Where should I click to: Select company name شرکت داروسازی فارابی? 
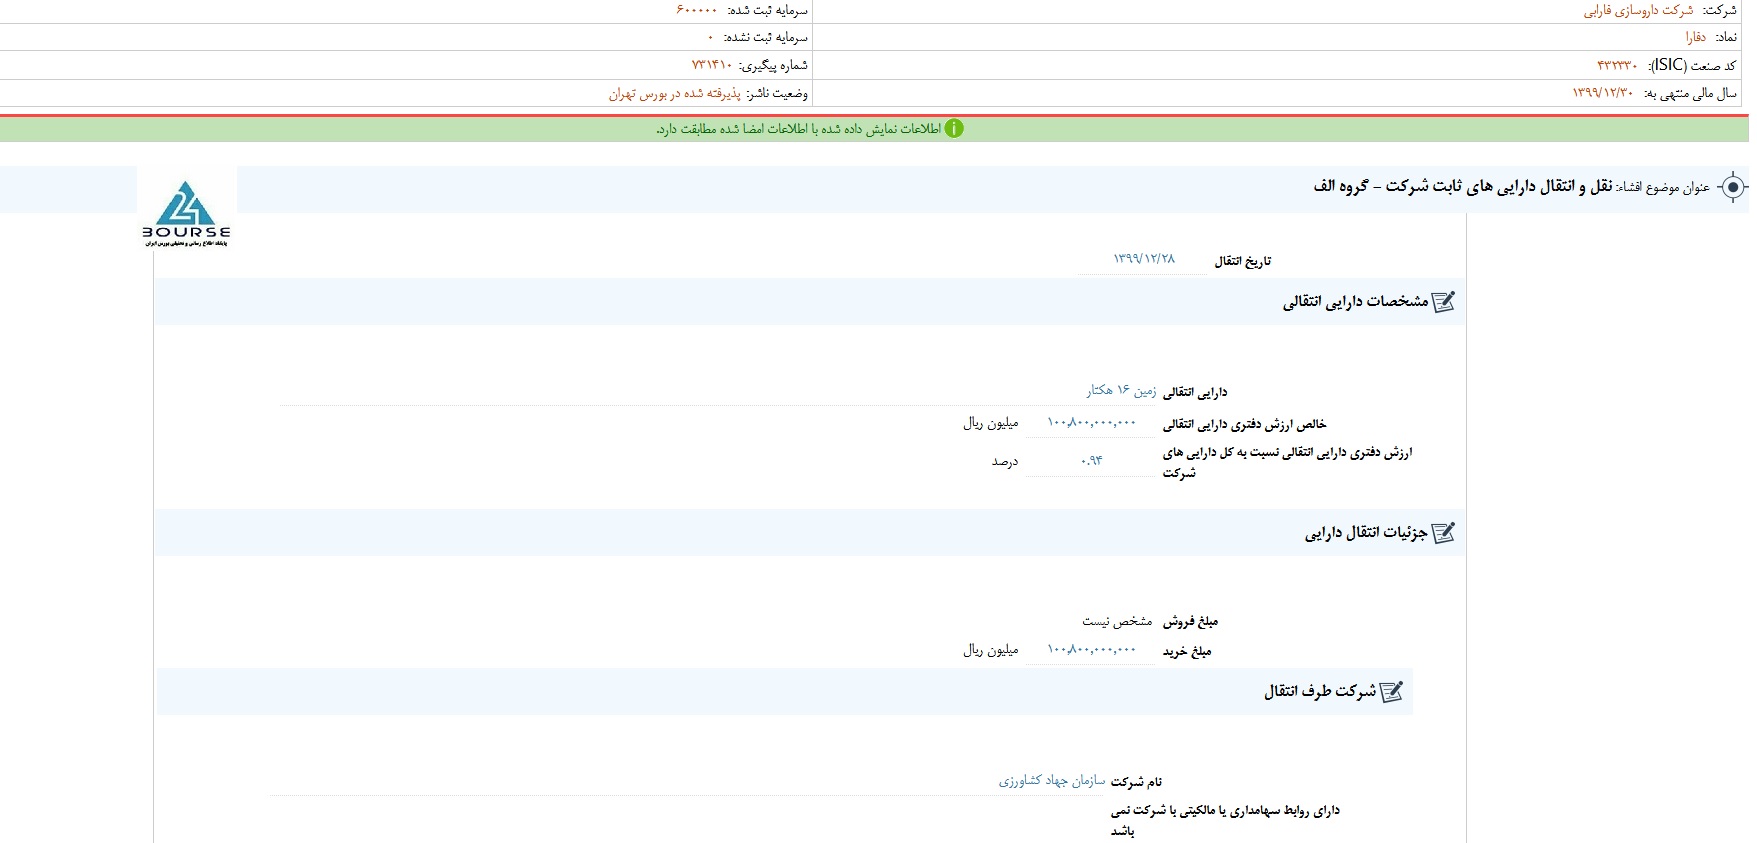[x=1638, y=10]
